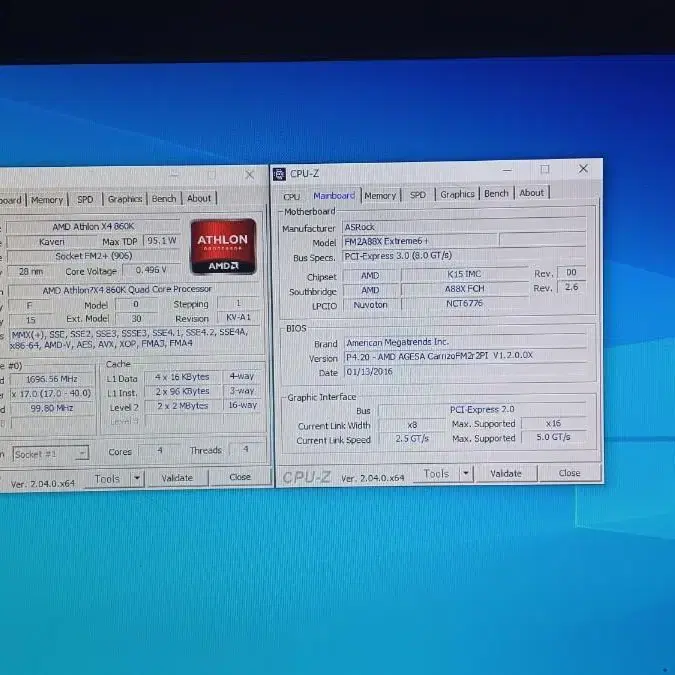
Task: Click the Tools button in left window
Action: coord(107,479)
